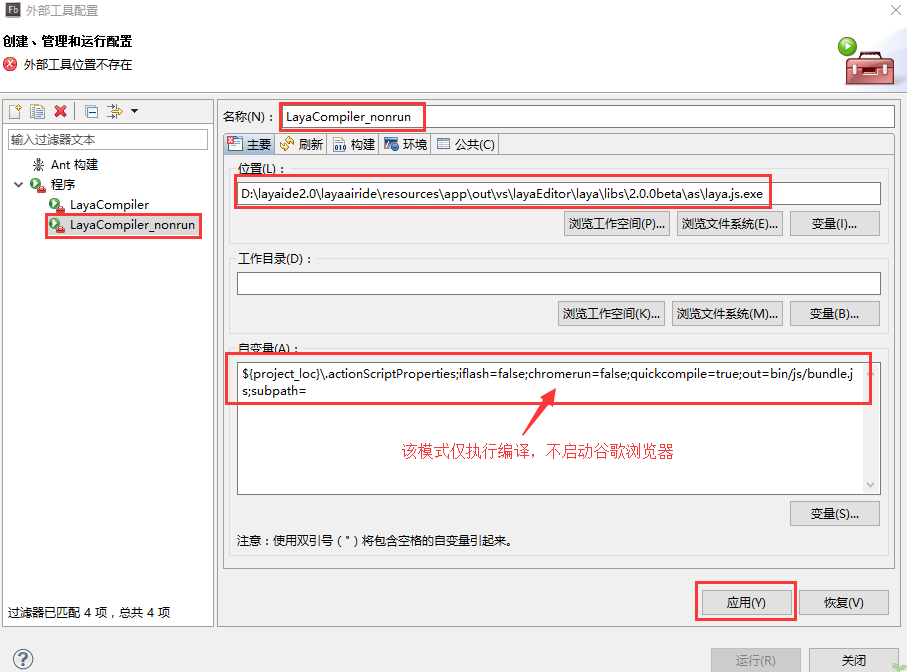Switch to 构建 tab
Screen dimensions: 907x672
[x=353, y=144]
